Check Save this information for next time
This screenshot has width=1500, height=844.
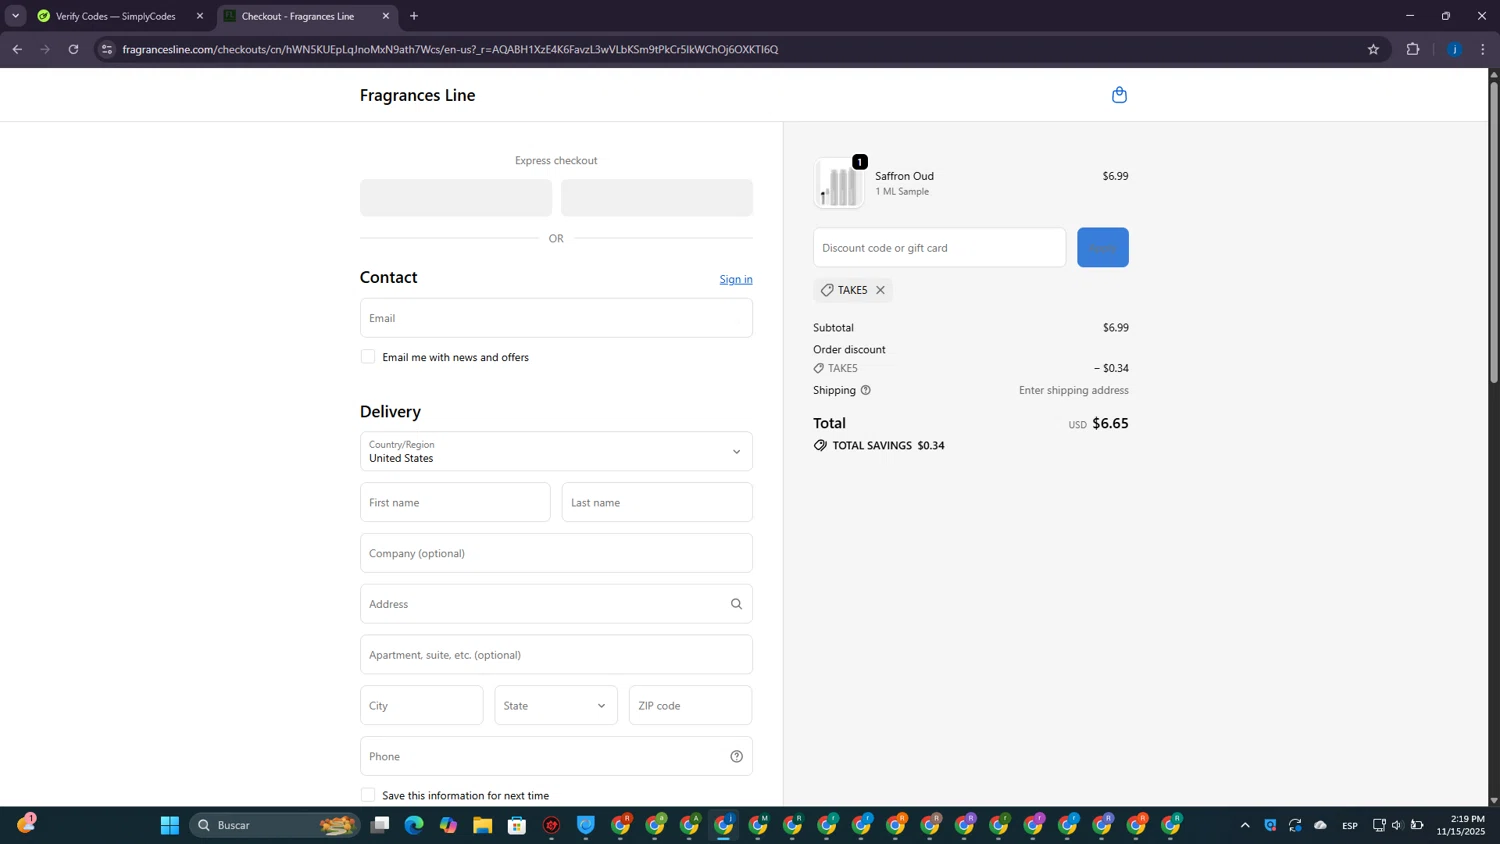tap(368, 795)
